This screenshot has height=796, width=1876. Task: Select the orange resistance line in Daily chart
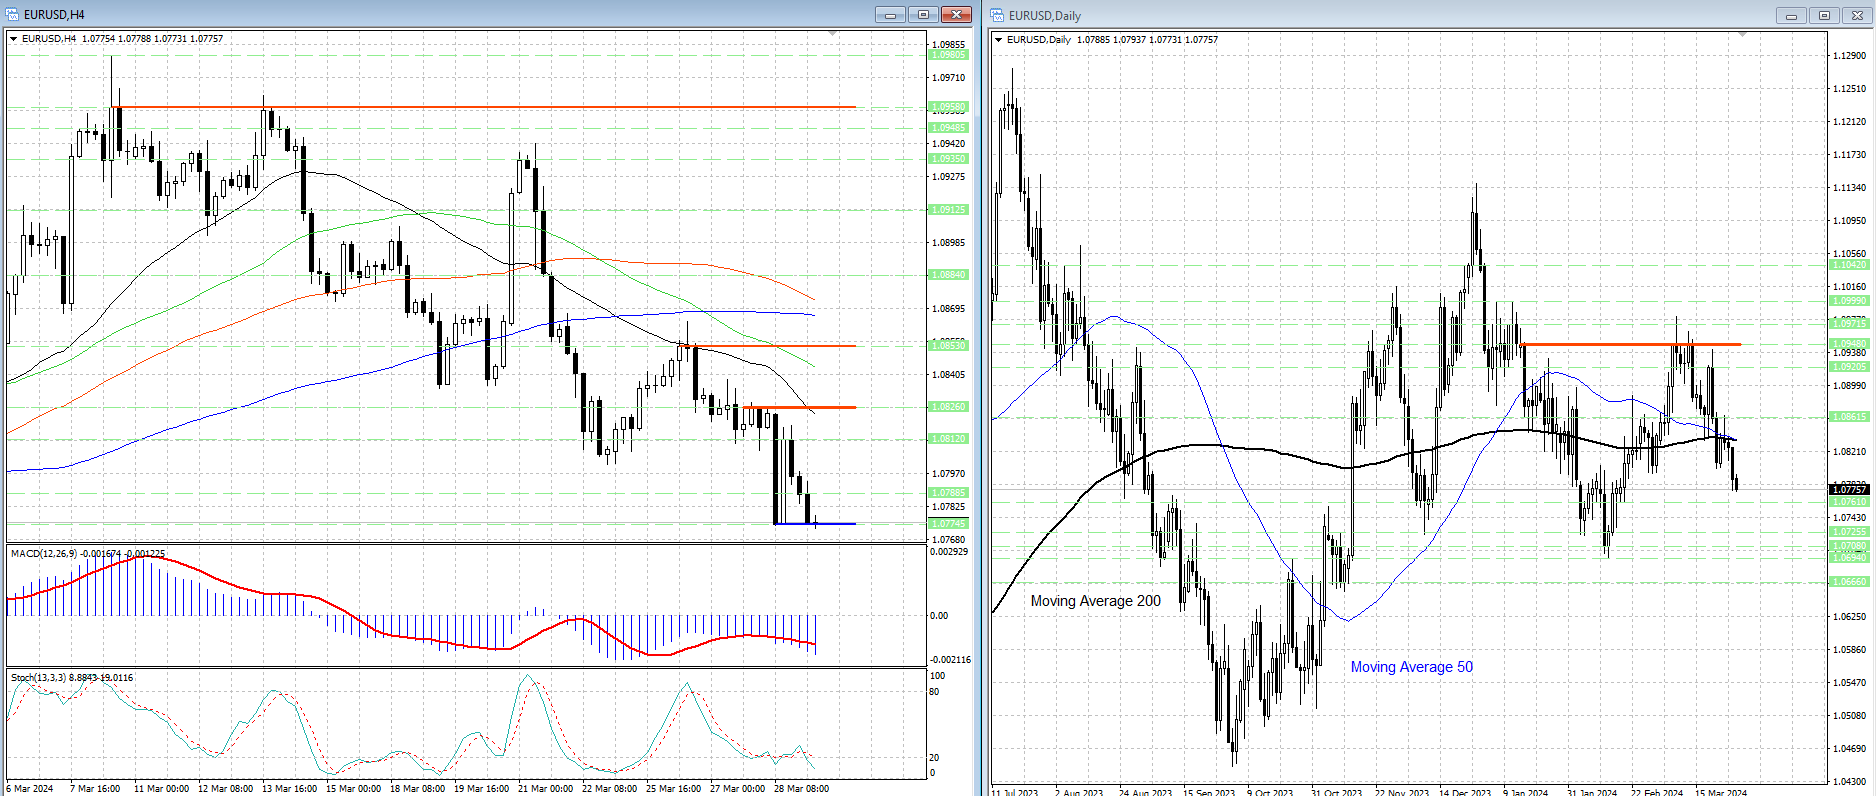coord(1630,345)
